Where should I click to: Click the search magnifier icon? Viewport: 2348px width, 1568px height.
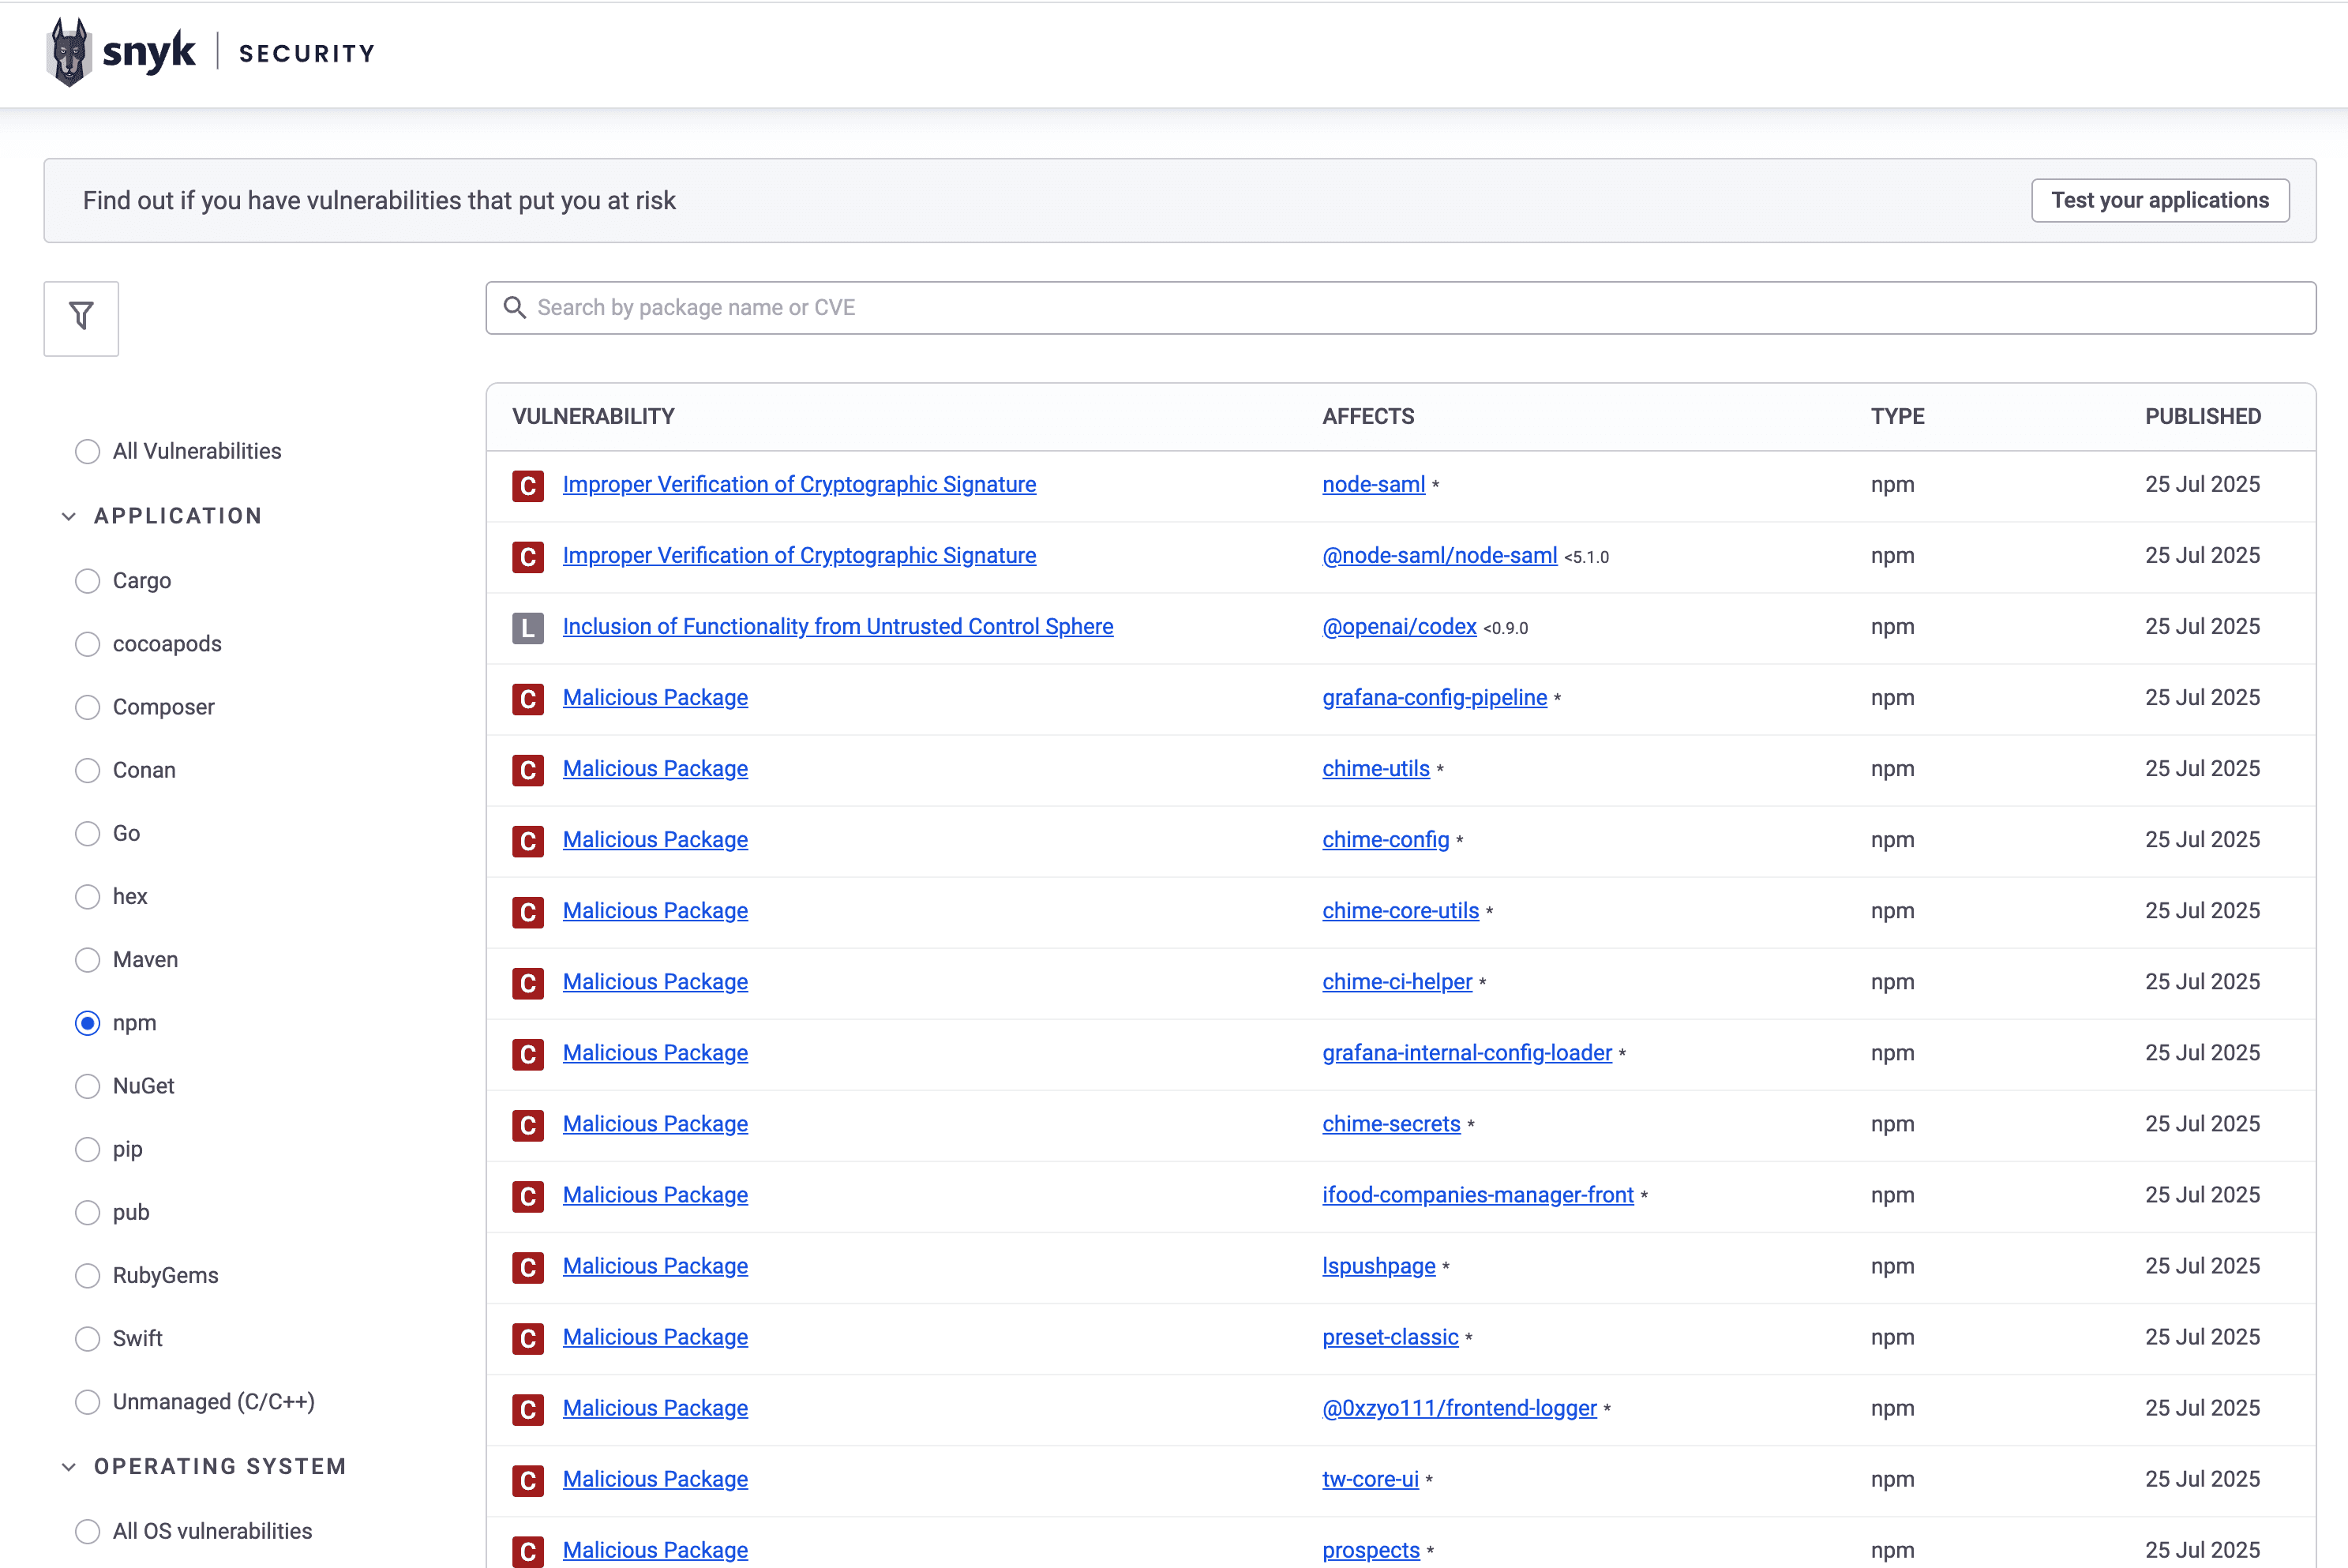pos(514,307)
